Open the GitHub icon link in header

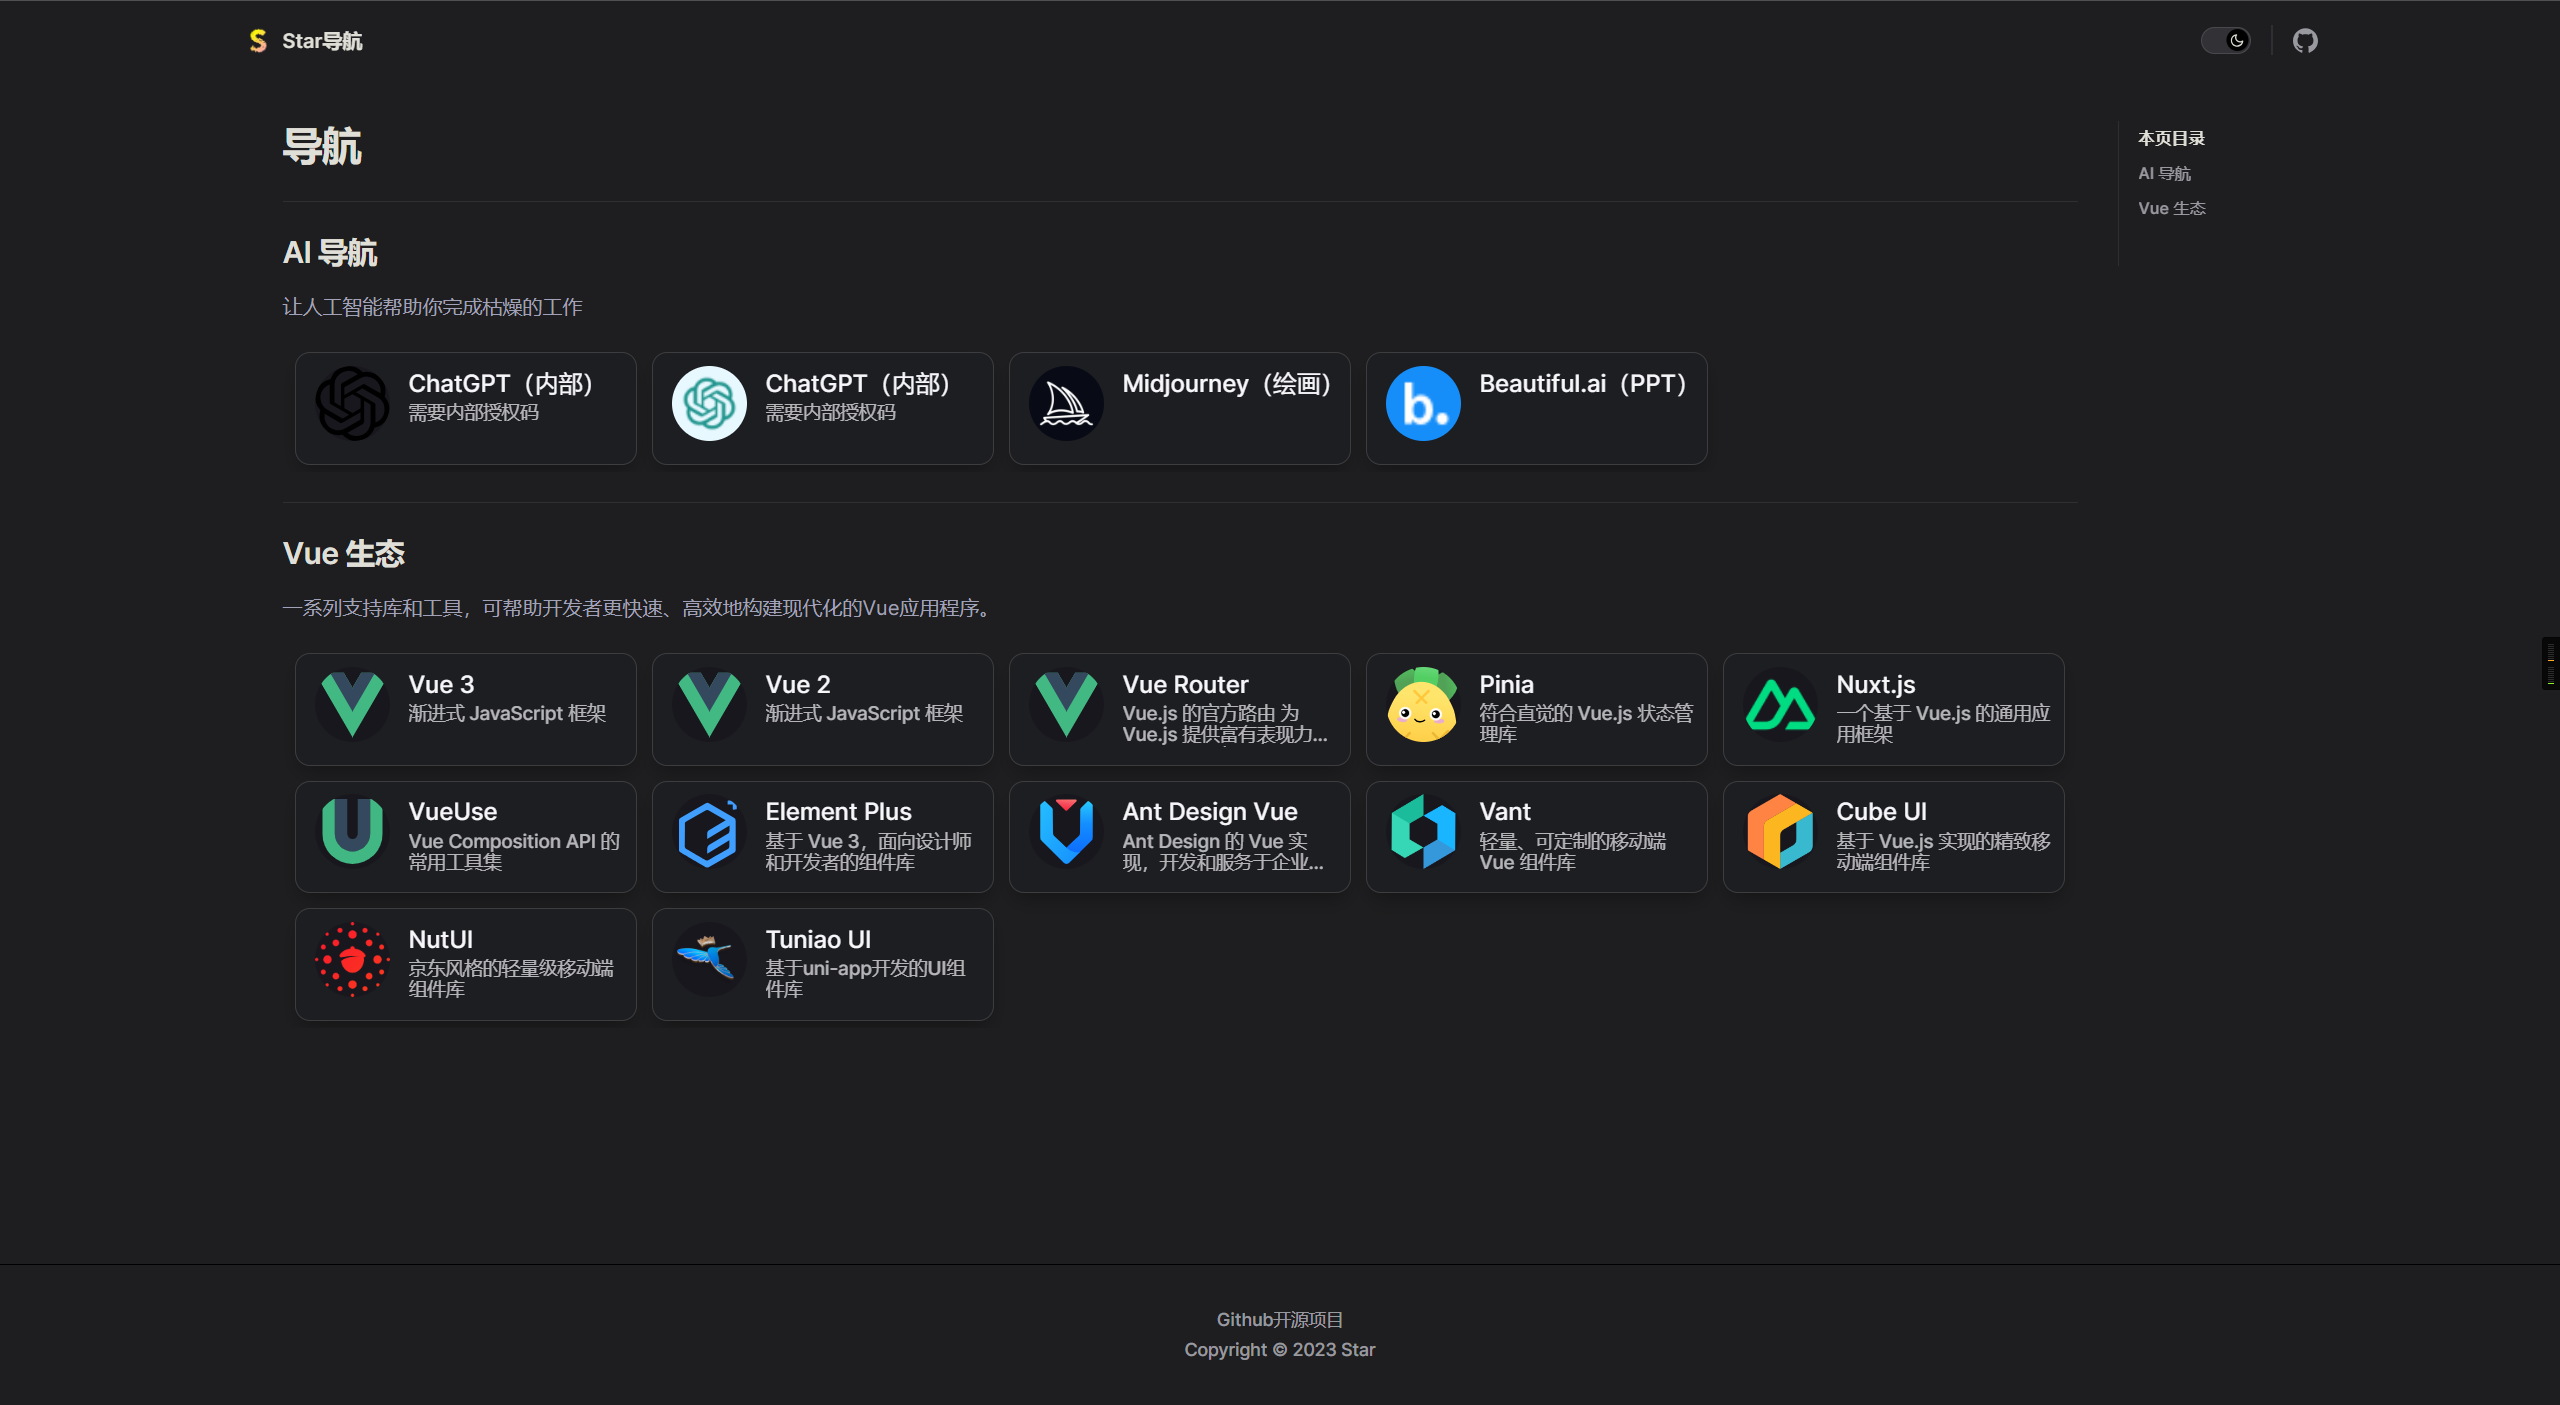coord(2305,41)
